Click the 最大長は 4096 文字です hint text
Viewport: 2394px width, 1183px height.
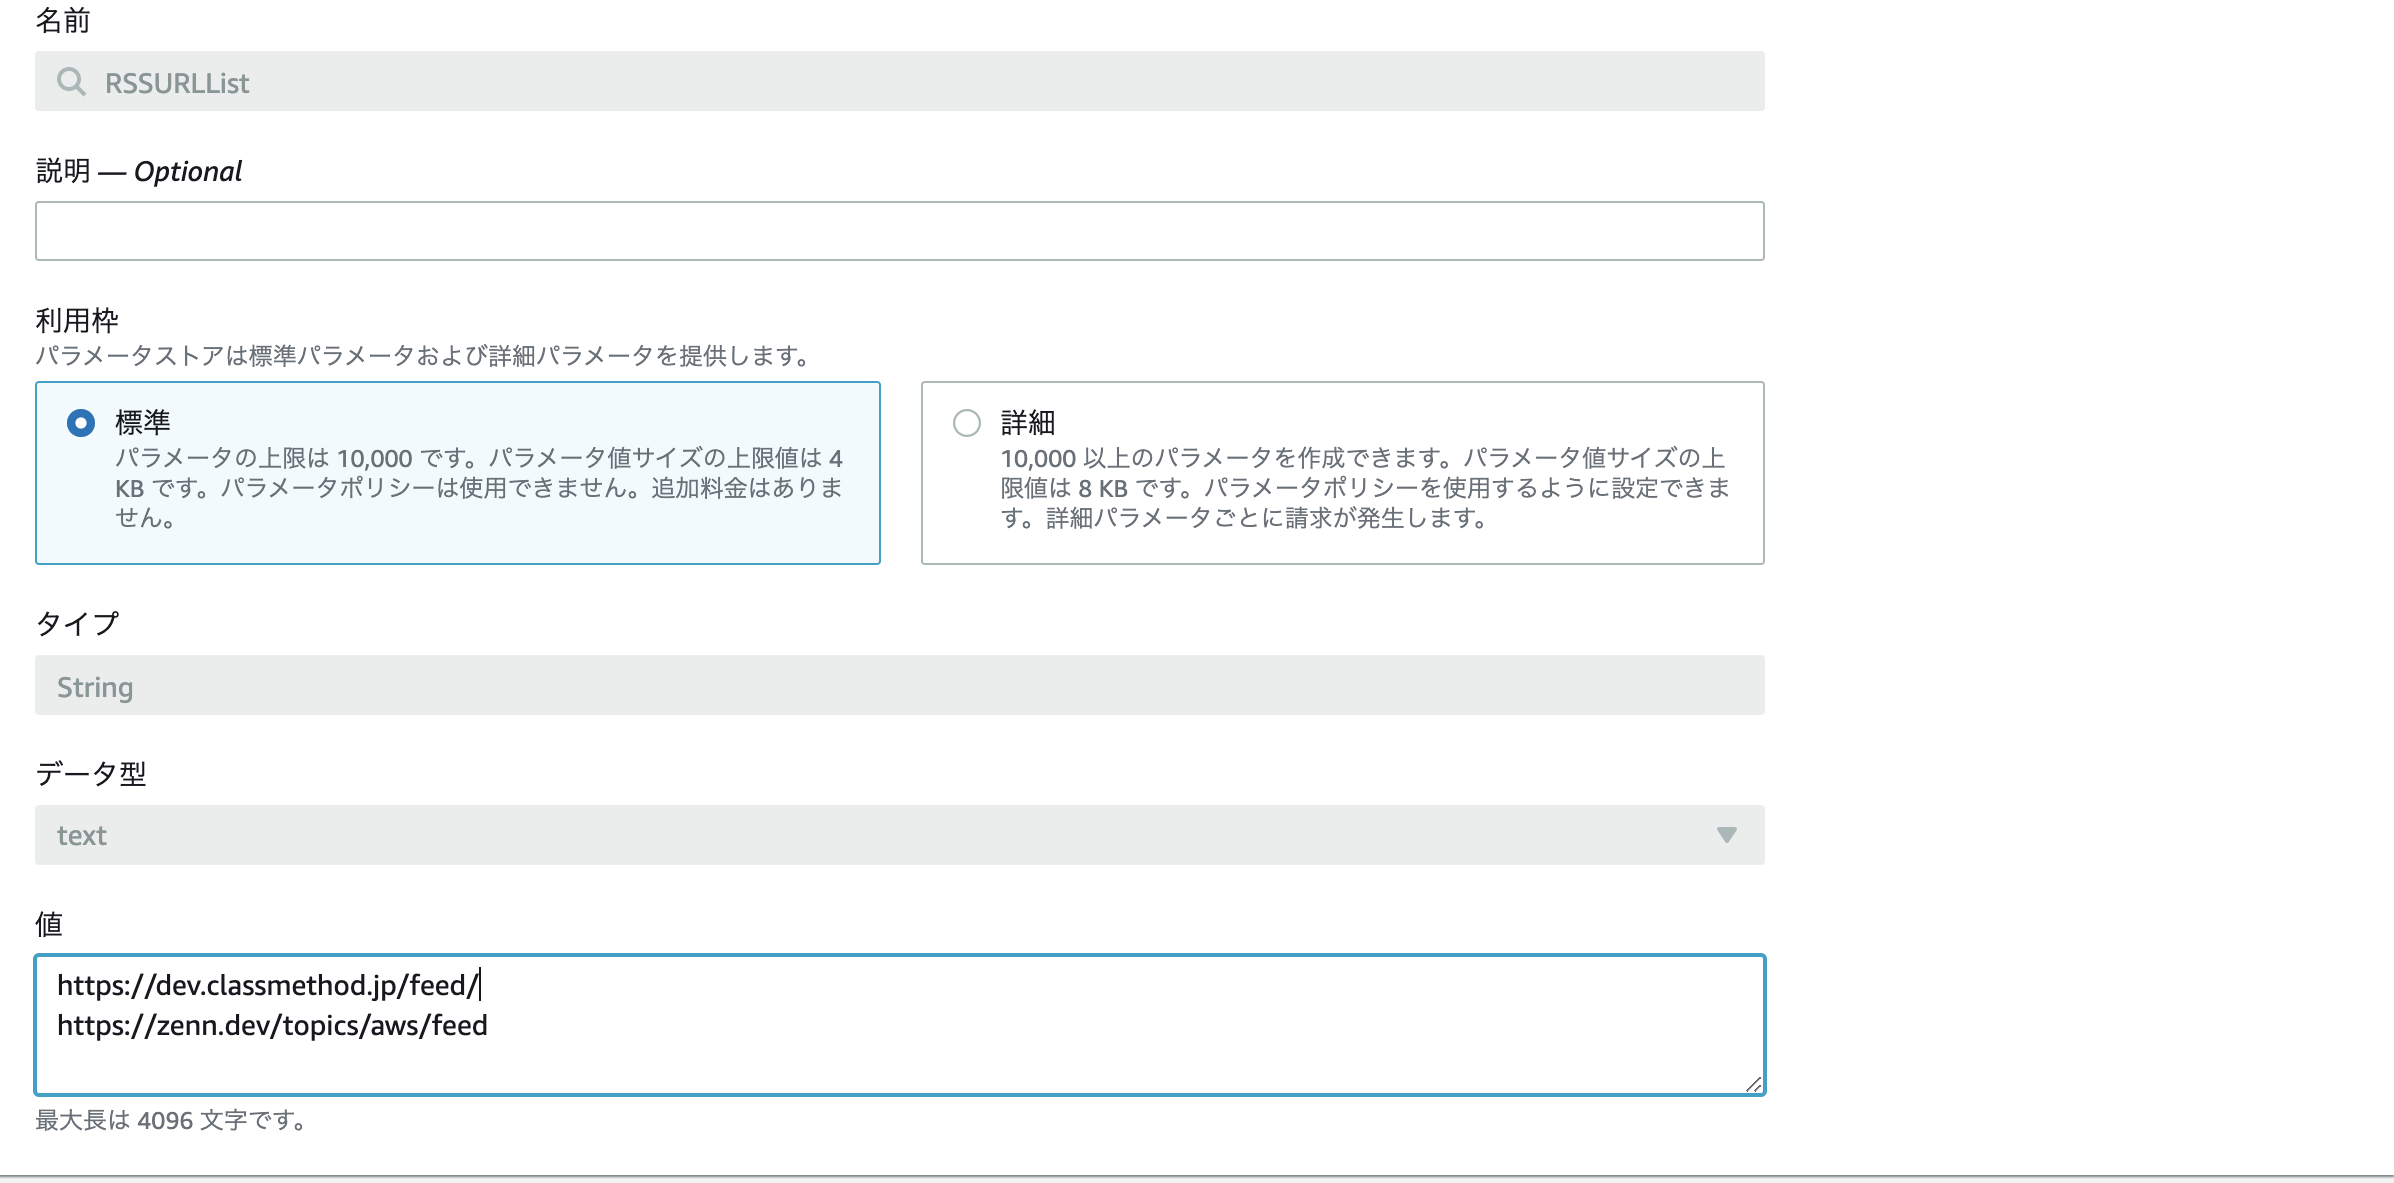(170, 1120)
